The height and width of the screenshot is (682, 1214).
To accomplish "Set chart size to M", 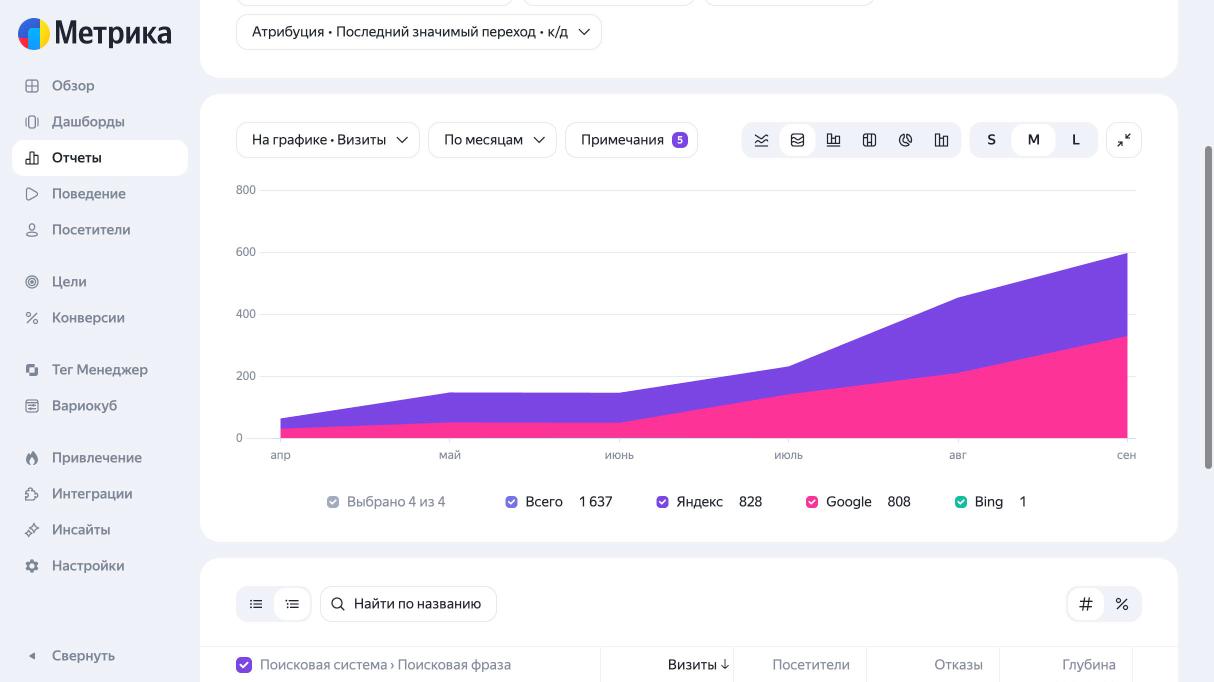I will 1033,140.
